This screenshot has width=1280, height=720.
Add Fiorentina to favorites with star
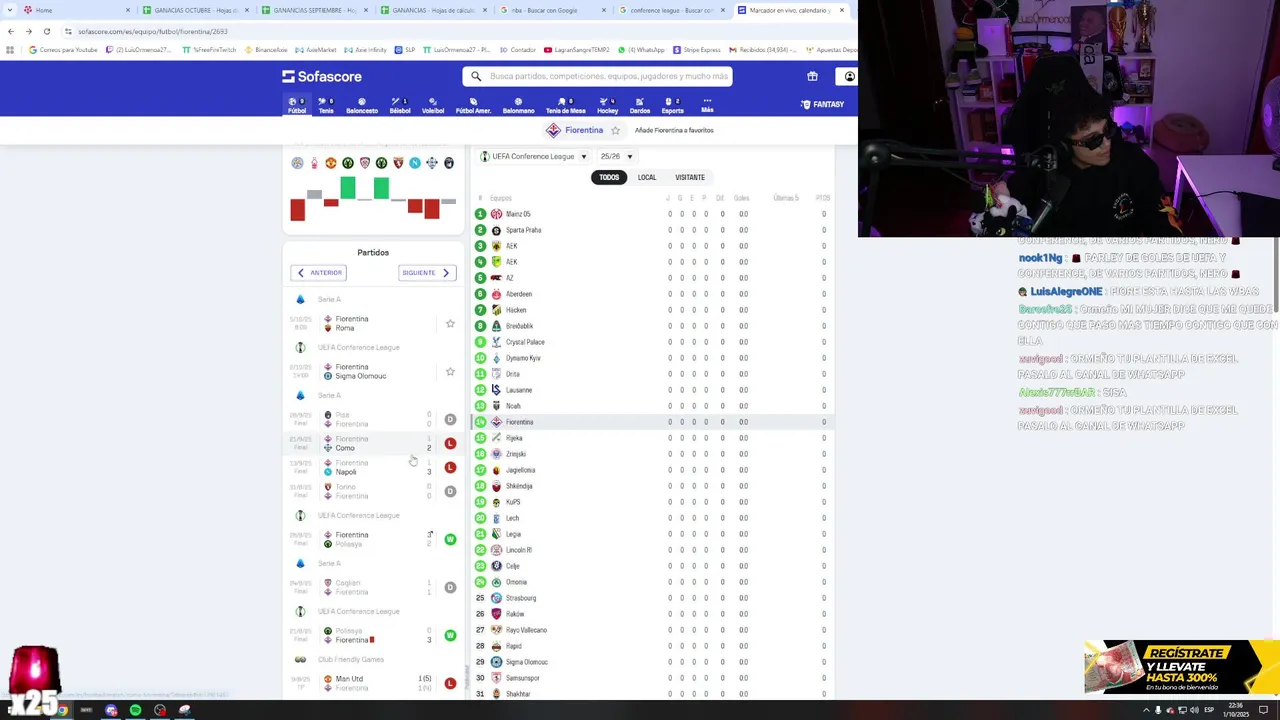(x=615, y=130)
